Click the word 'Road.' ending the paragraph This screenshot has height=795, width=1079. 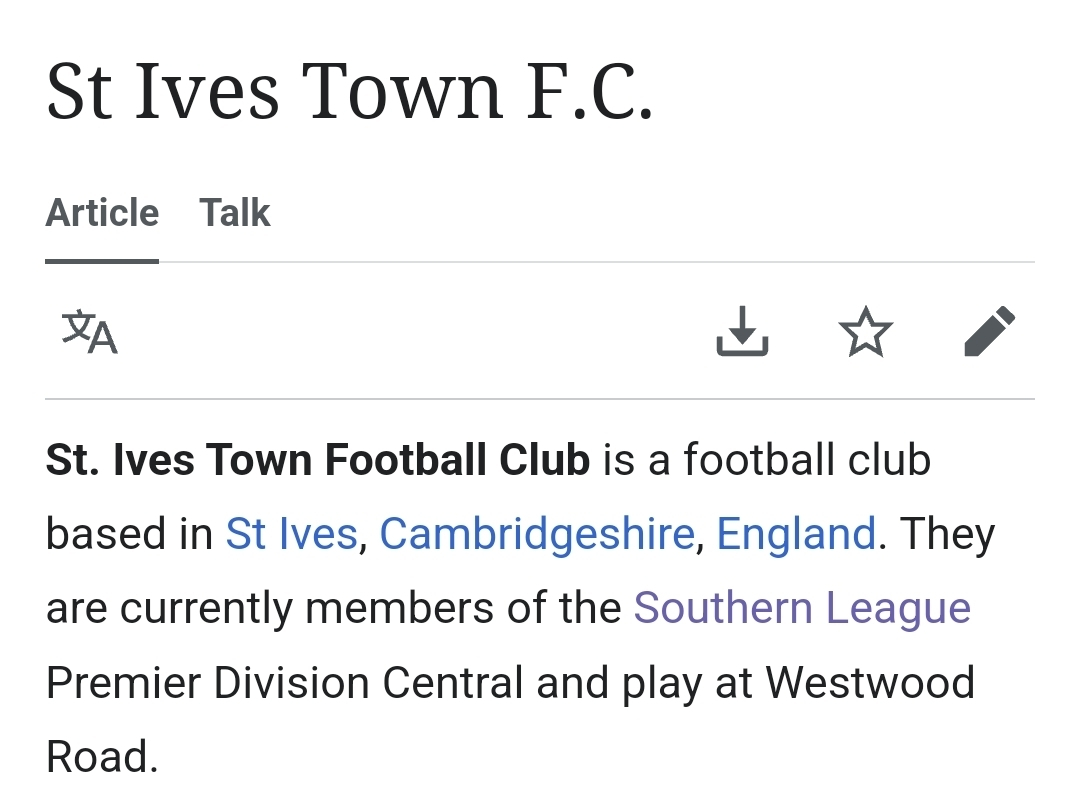[102, 757]
